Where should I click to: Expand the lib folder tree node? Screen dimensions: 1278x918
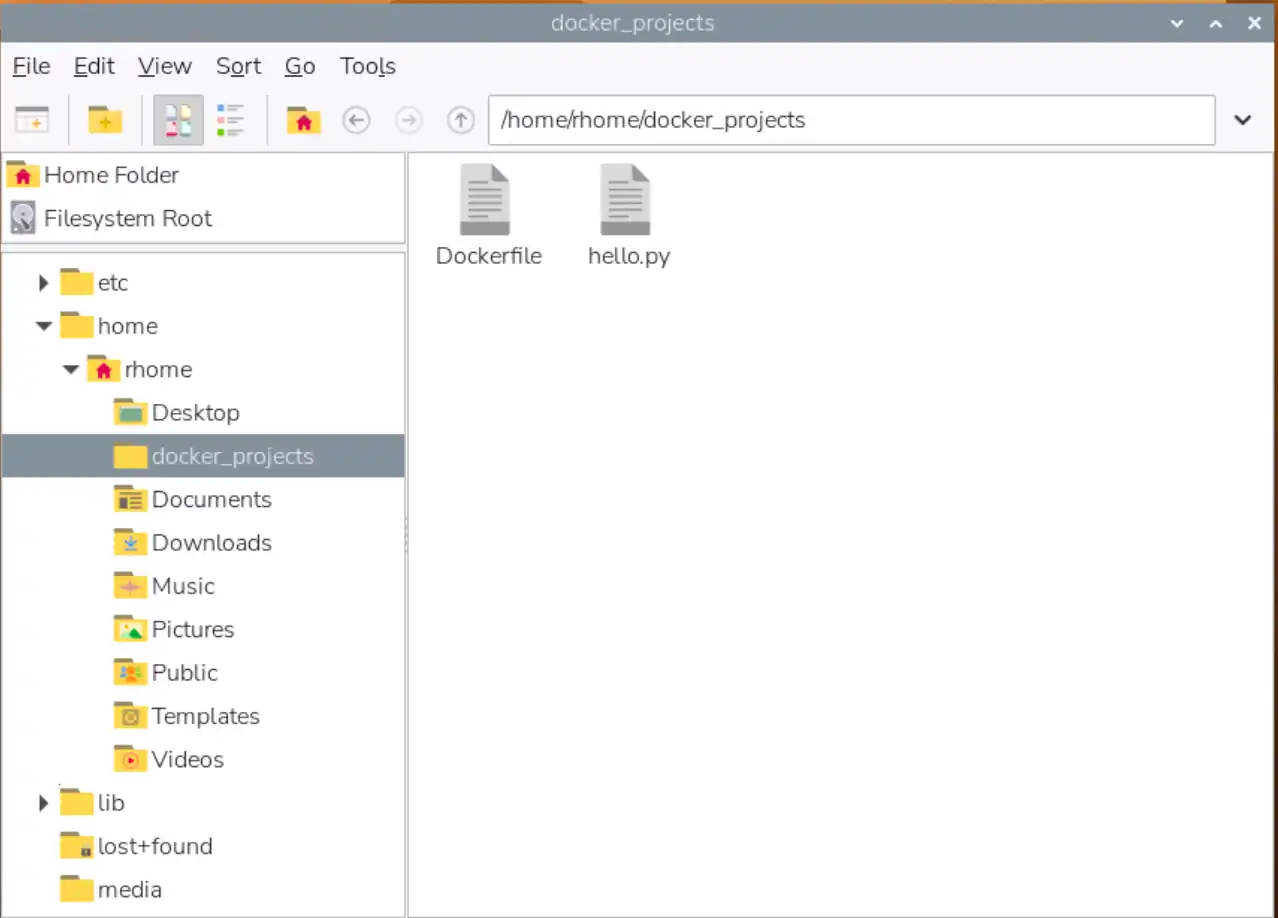(x=43, y=803)
